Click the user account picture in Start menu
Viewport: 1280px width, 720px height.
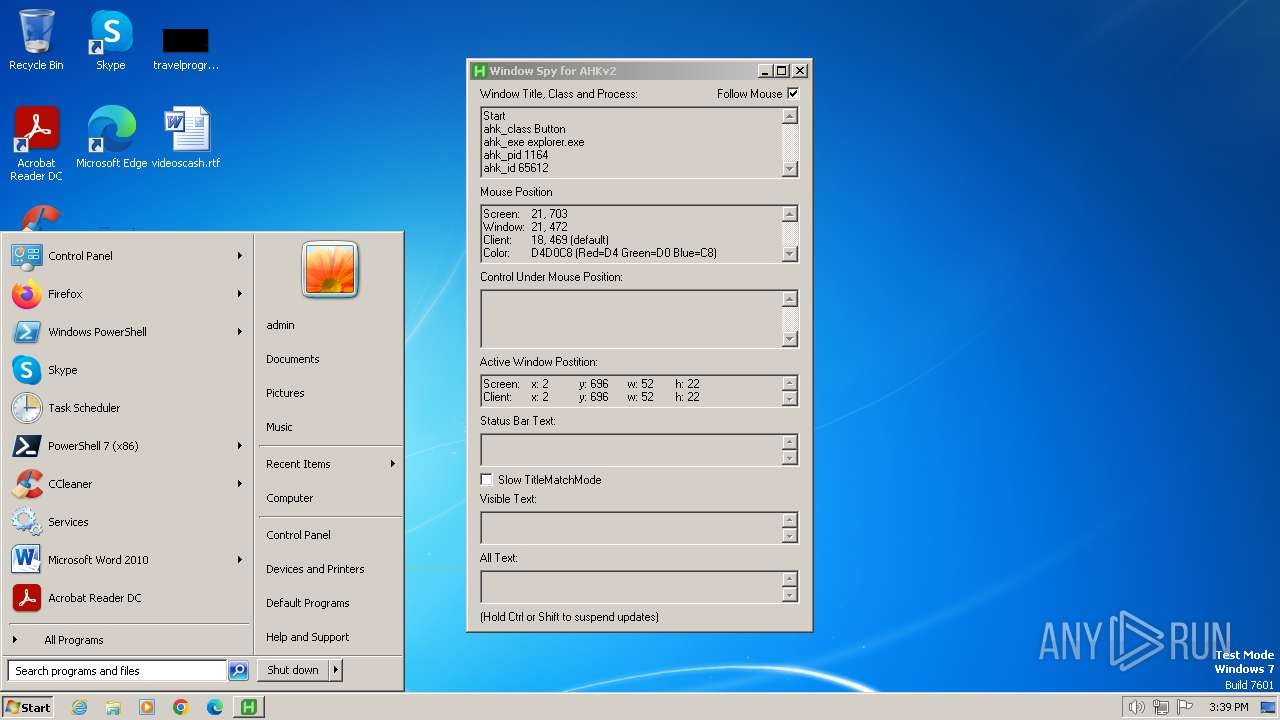pyautogui.click(x=330, y=270)
